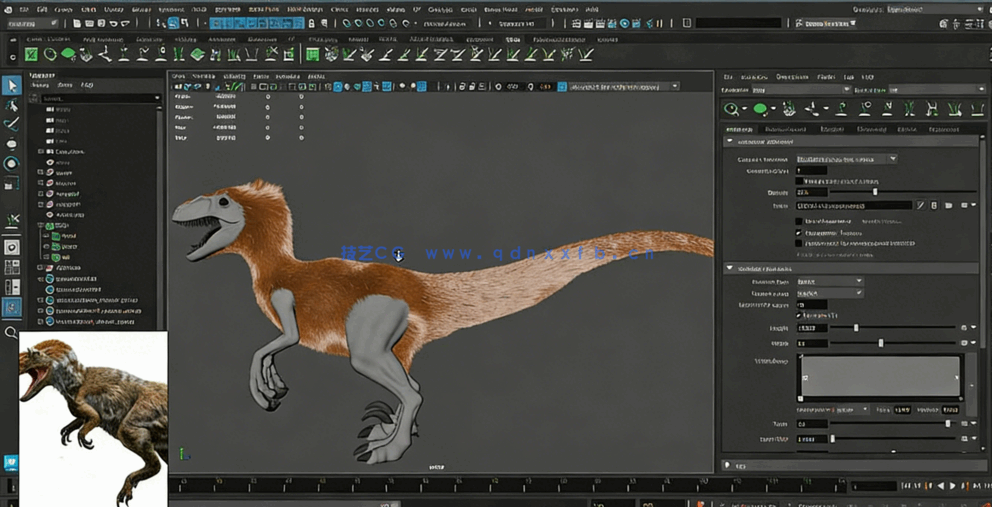Switch to the second tab in the XGen panel
Image resolution: width=992 pixels, height=507 pixels.
pyautogui.click(x=785, y=129)
